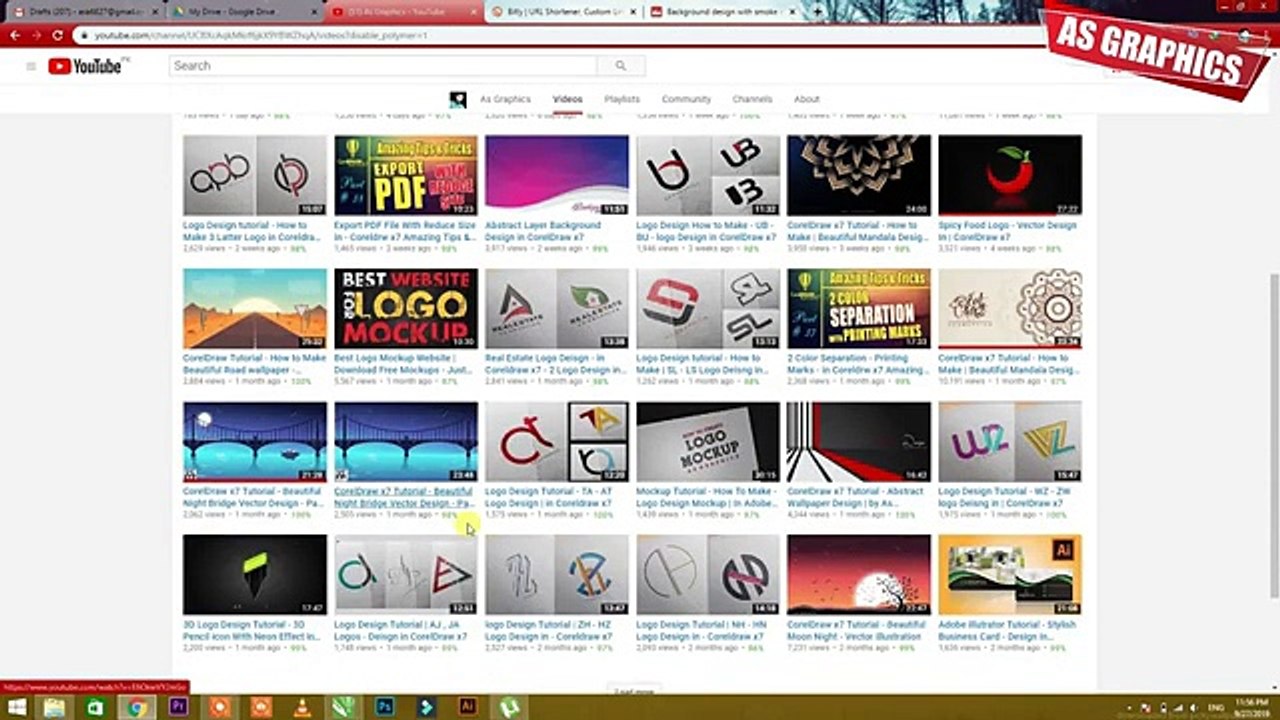Click the 3D Pencil Icon Neon Effect title link
Screen dimensions: 1280x720
(254, 630)
